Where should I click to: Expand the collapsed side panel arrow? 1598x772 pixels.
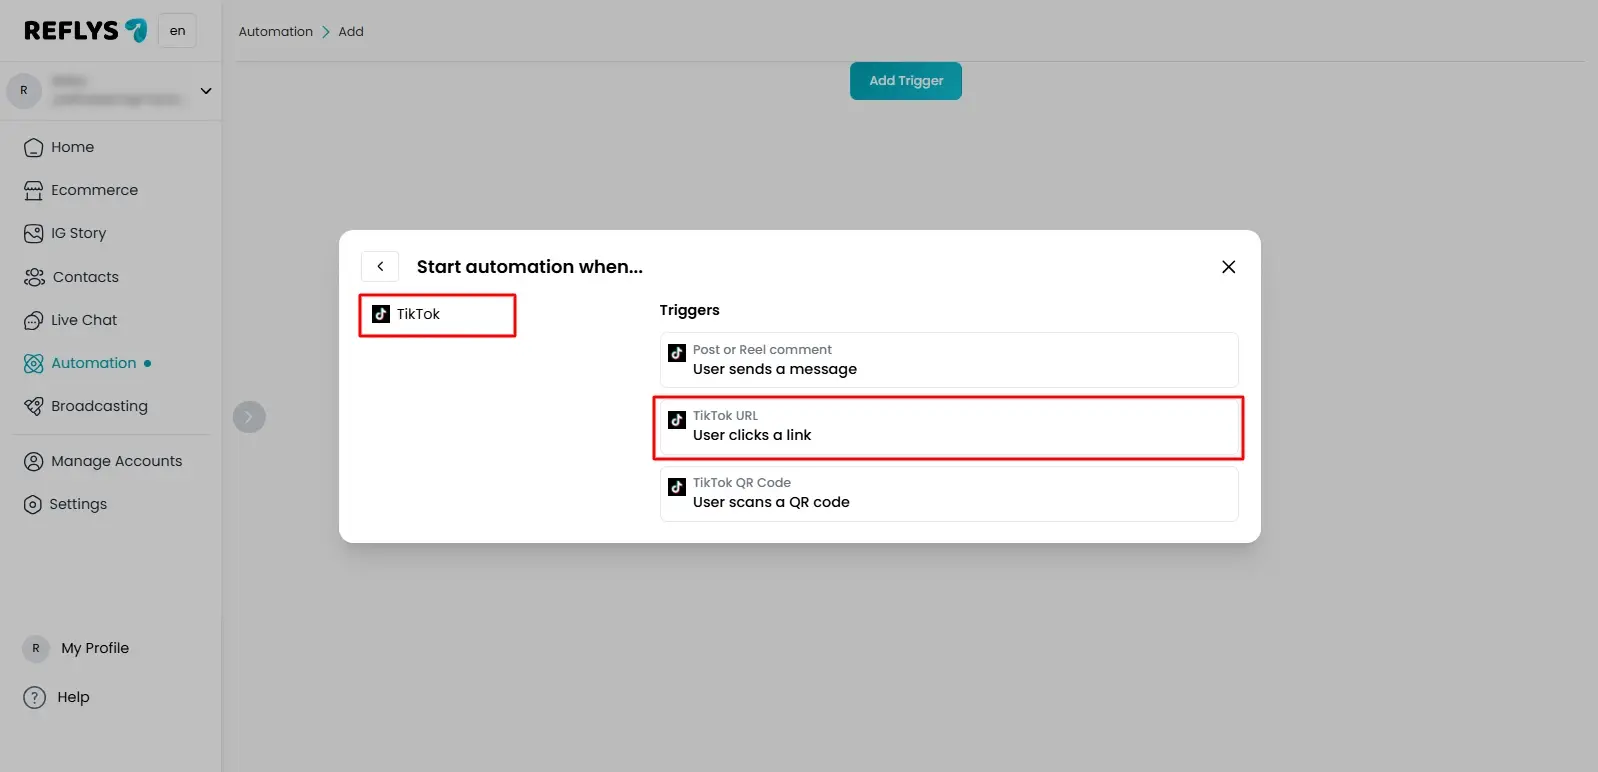(249, 417)
